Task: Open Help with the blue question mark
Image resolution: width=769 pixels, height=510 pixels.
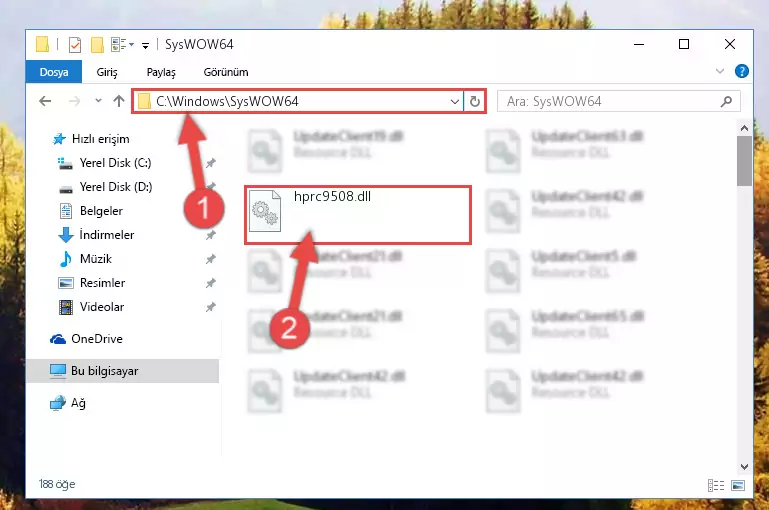Action: [742, 72]
